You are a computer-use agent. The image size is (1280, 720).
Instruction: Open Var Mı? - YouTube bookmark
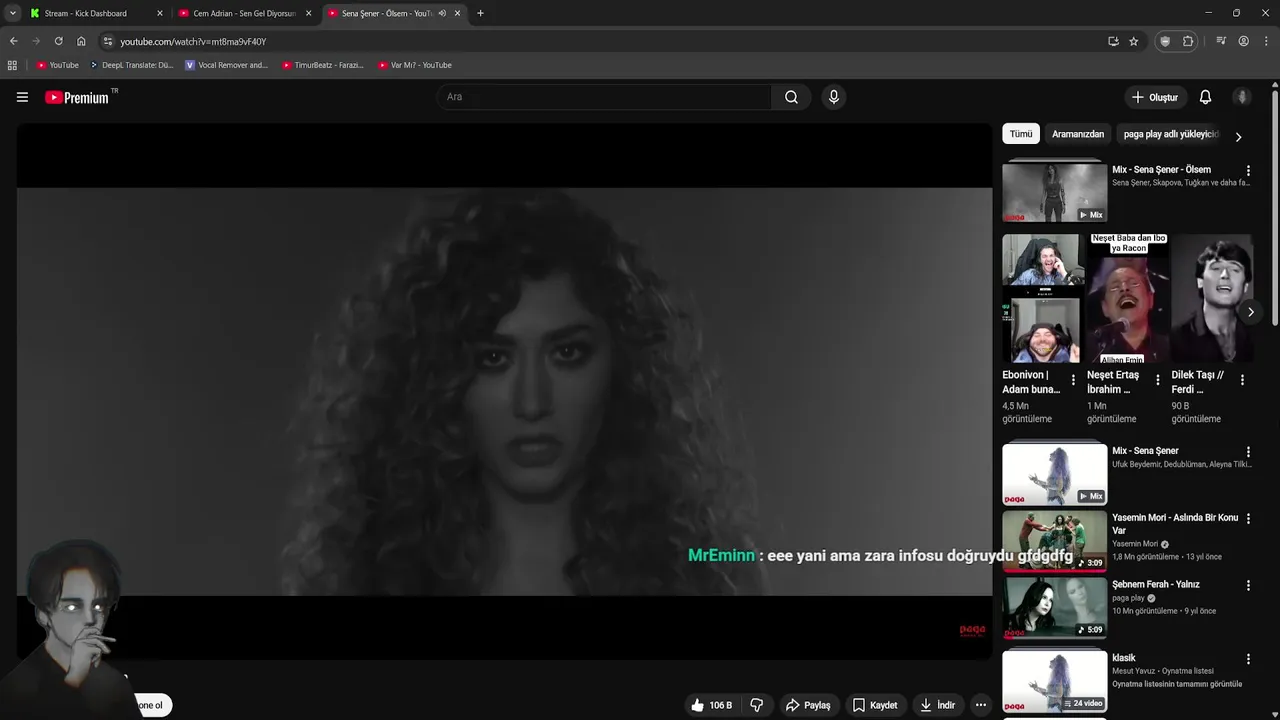(x=415, y=65)
